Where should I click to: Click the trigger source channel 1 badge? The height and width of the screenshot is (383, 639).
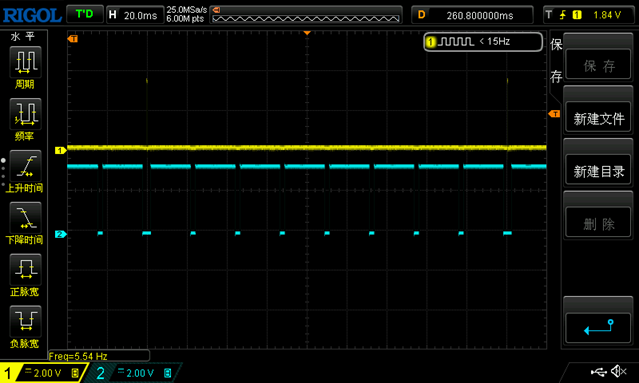577,15
